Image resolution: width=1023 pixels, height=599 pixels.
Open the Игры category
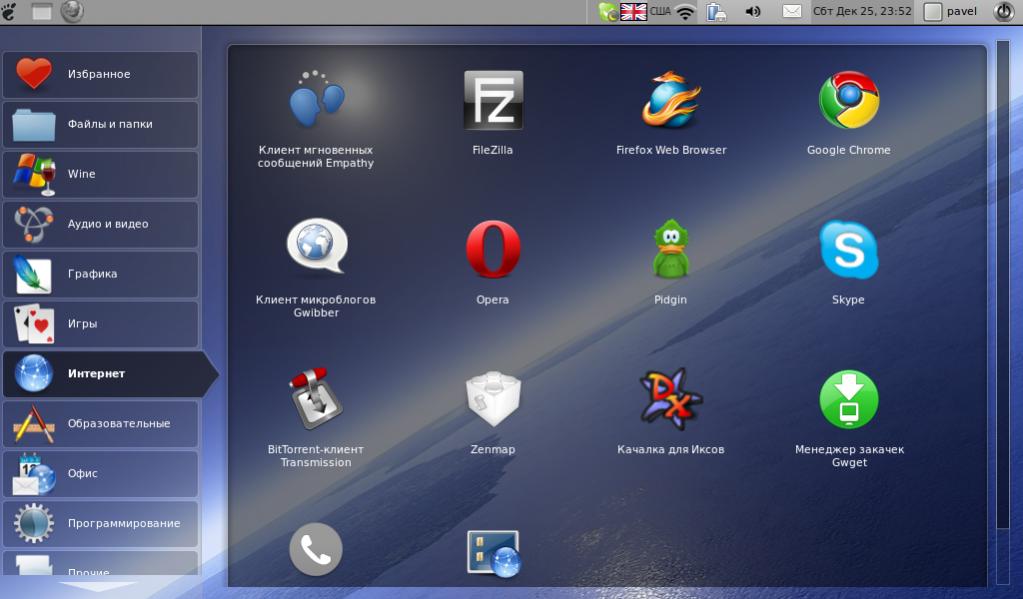click(x=100, y=324)
